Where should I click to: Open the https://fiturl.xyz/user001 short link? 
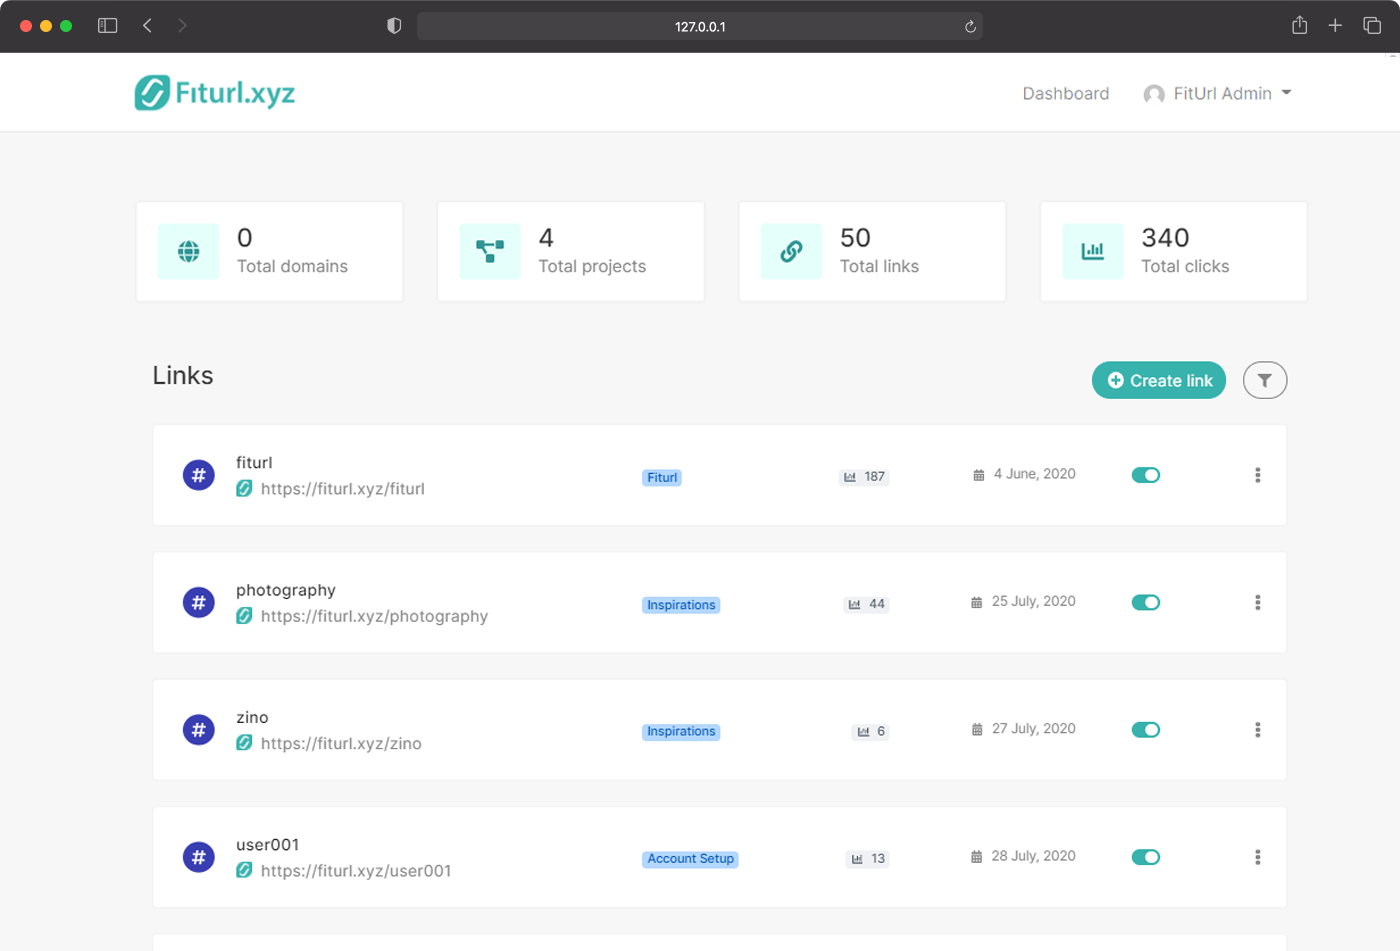[356, 871]
